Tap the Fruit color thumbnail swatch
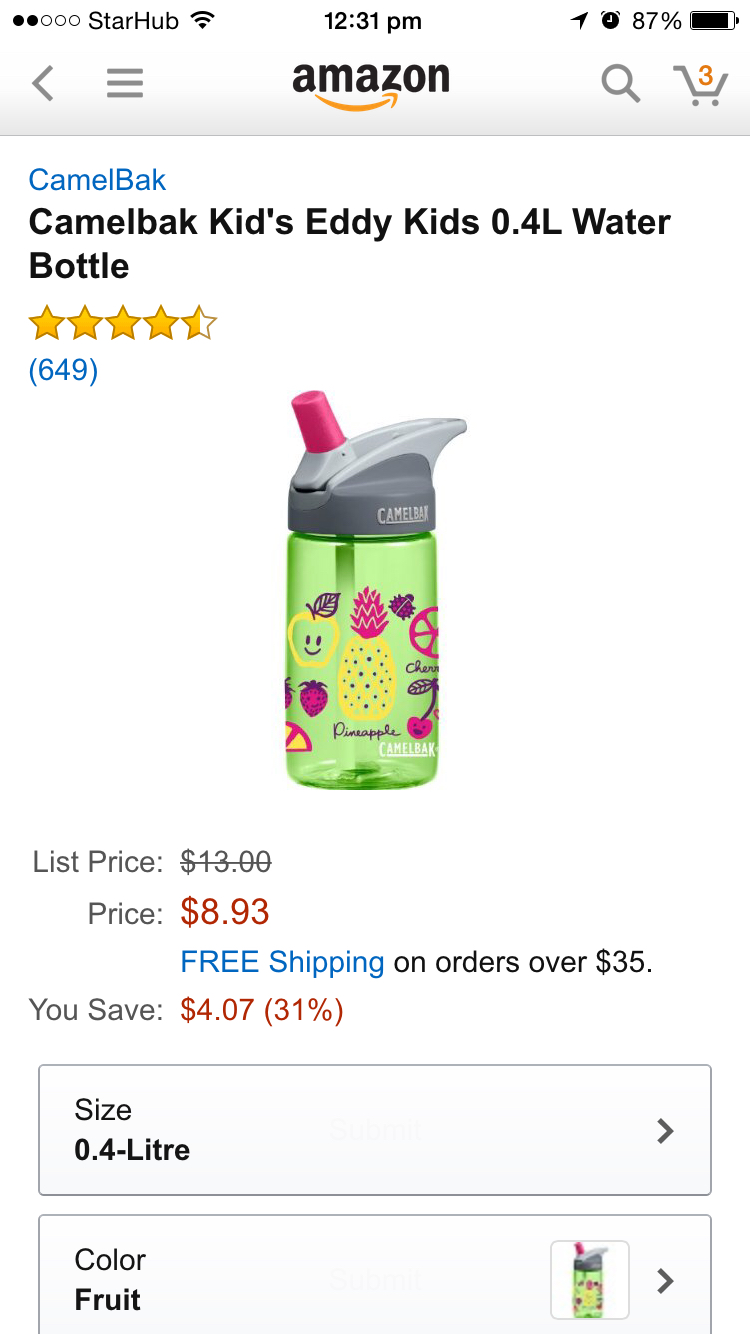Viewport: 750px width, 1334px height. coord(590,1280)
